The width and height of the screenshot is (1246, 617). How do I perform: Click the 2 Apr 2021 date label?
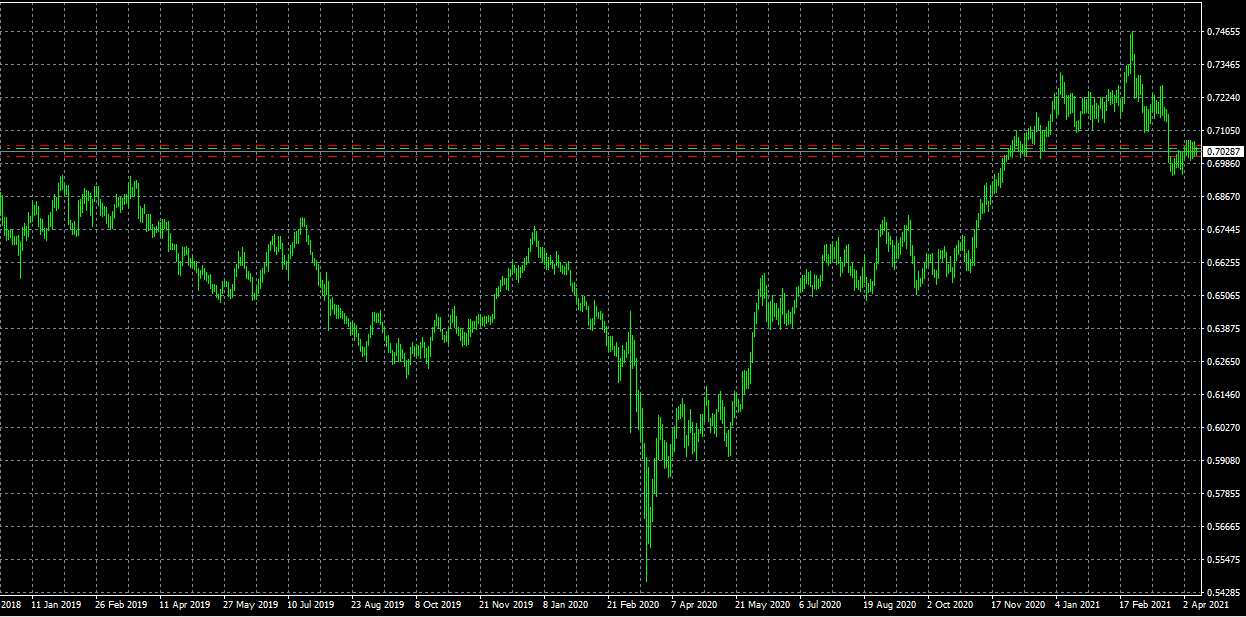pos(1205,605)
